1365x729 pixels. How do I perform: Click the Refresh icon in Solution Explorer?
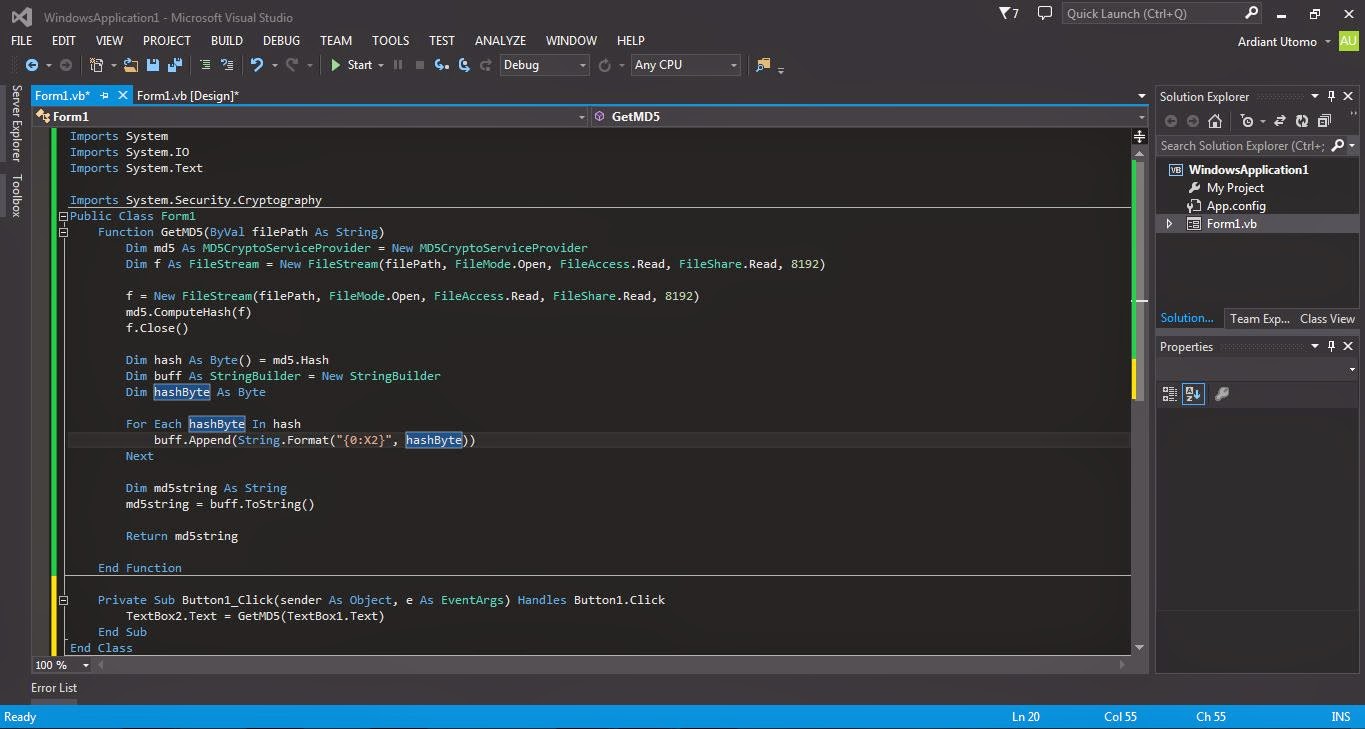click(1301, 121)
